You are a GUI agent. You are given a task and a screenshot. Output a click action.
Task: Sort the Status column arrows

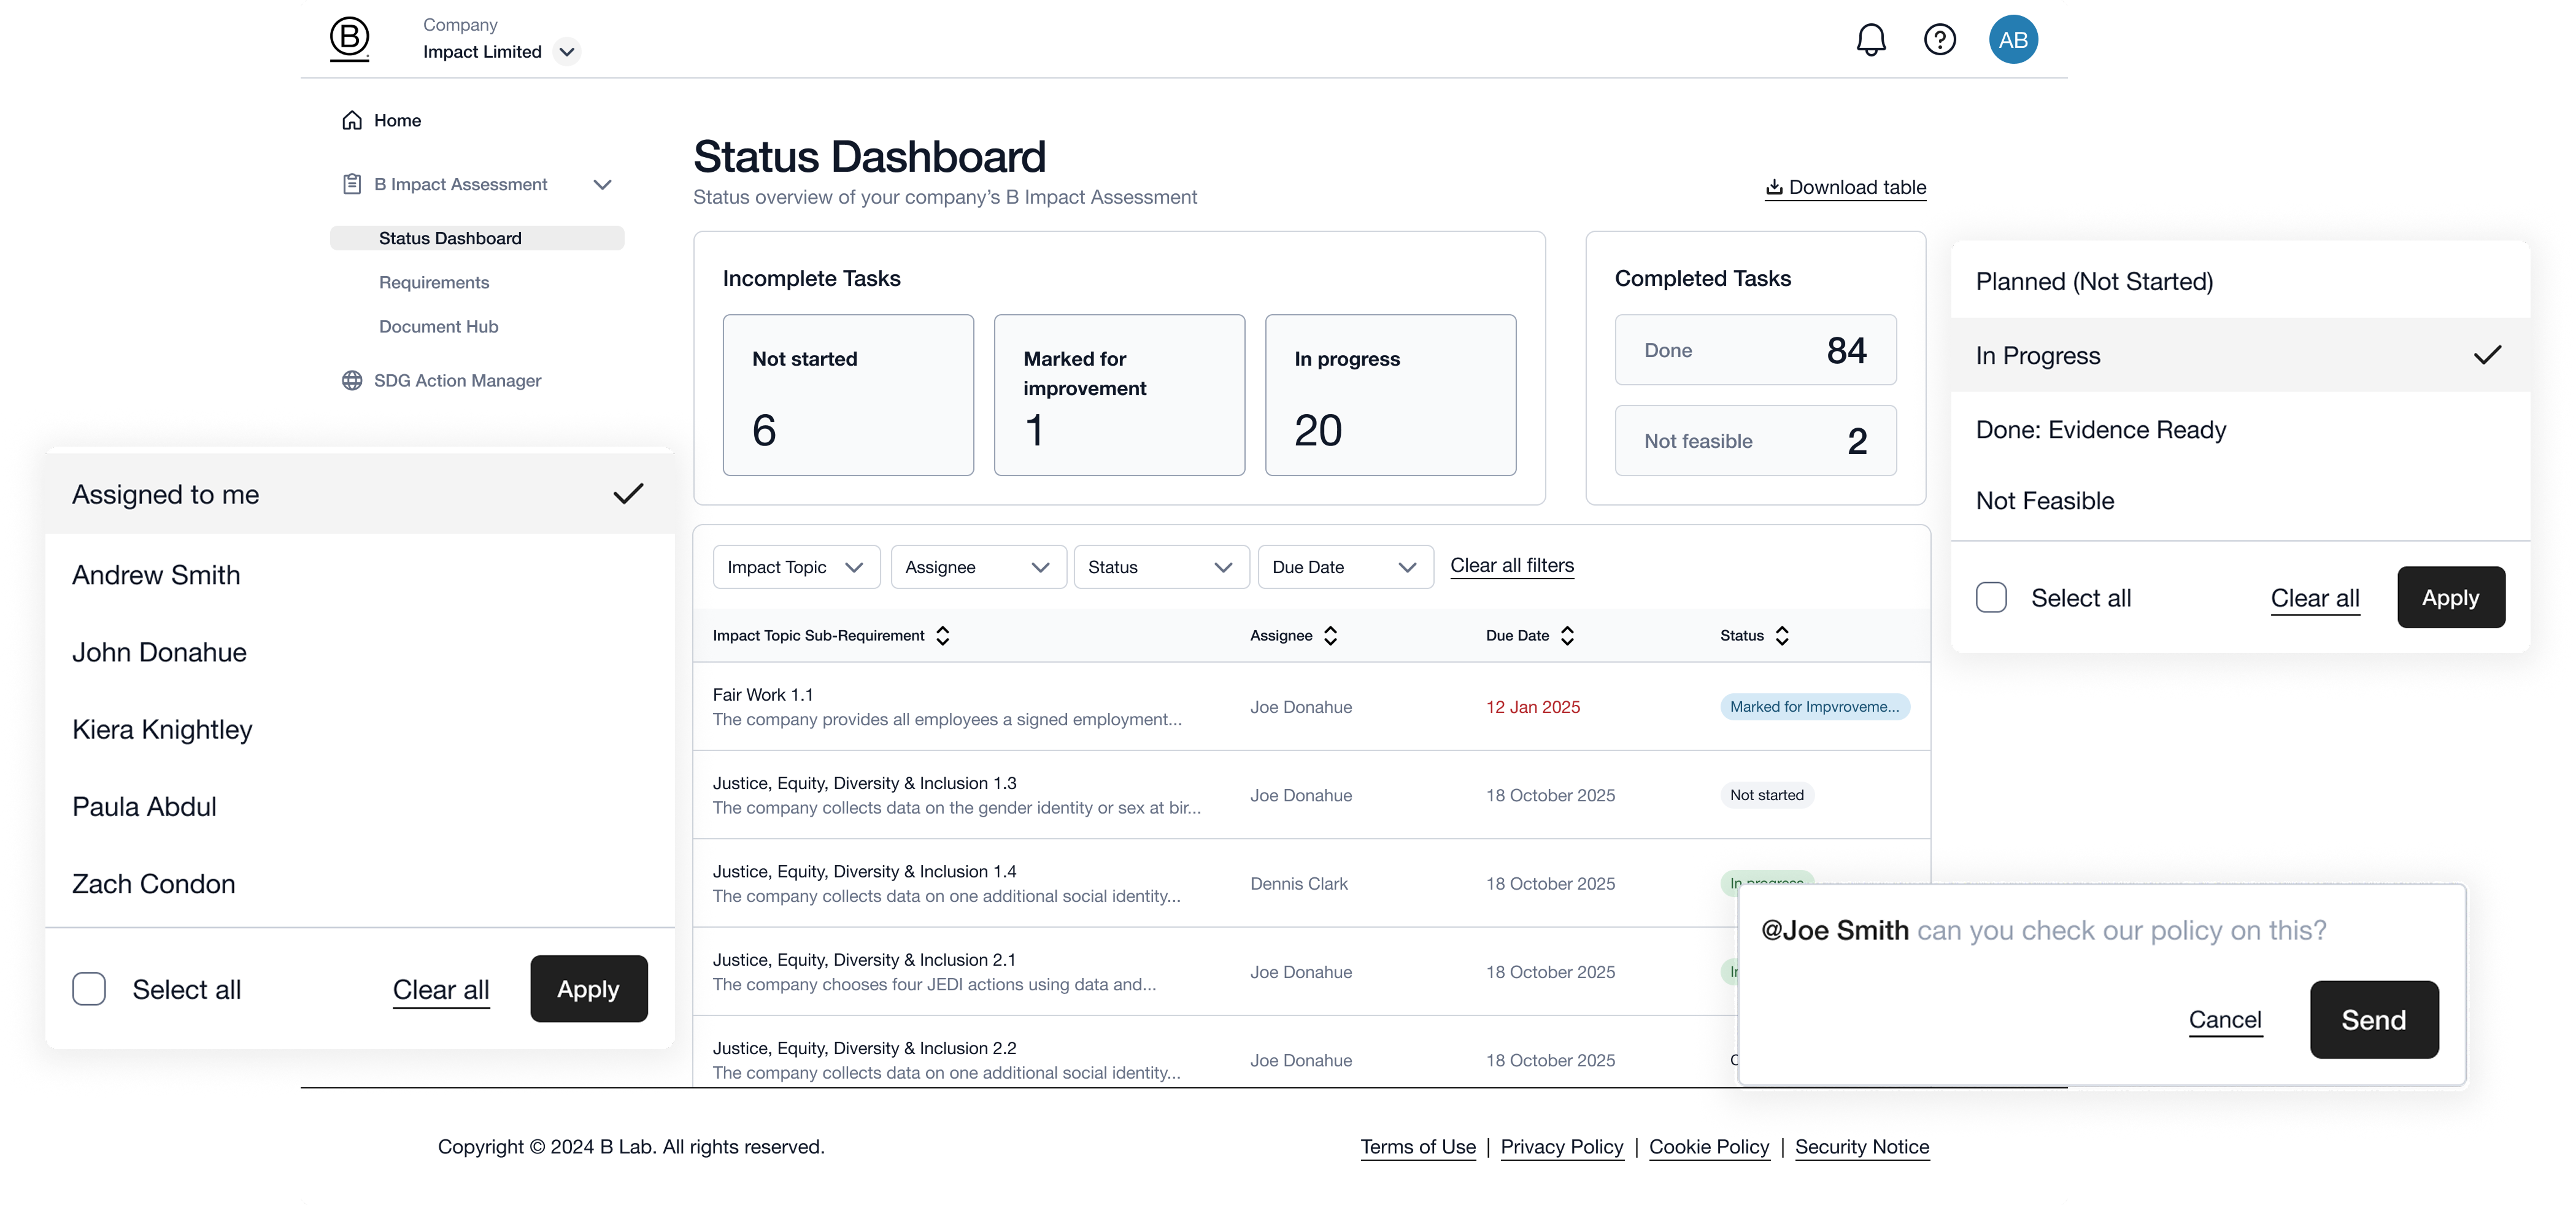(1782, 635)
